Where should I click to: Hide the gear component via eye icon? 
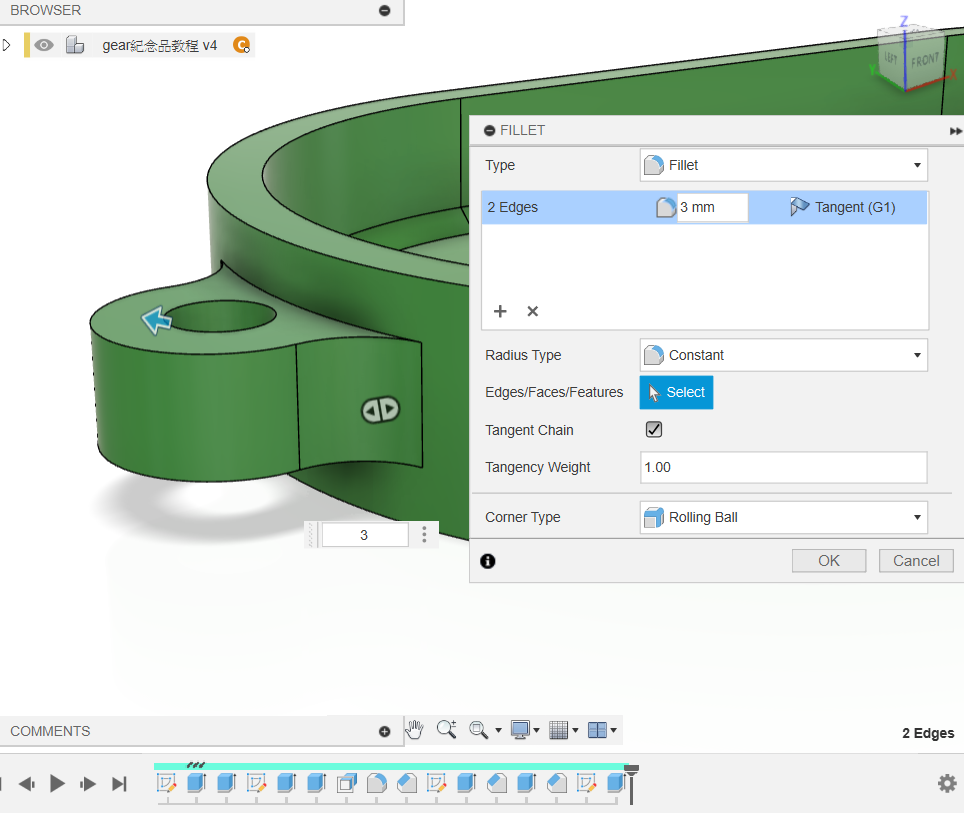44,45
